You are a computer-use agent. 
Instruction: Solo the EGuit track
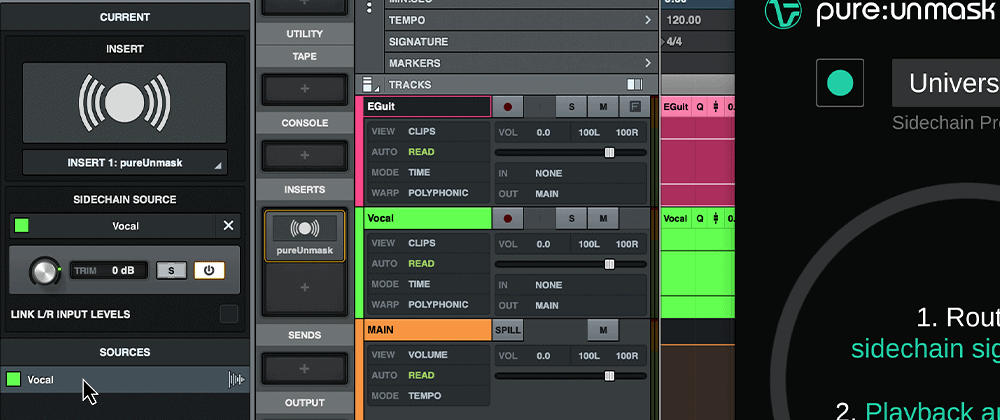point(571,106)
